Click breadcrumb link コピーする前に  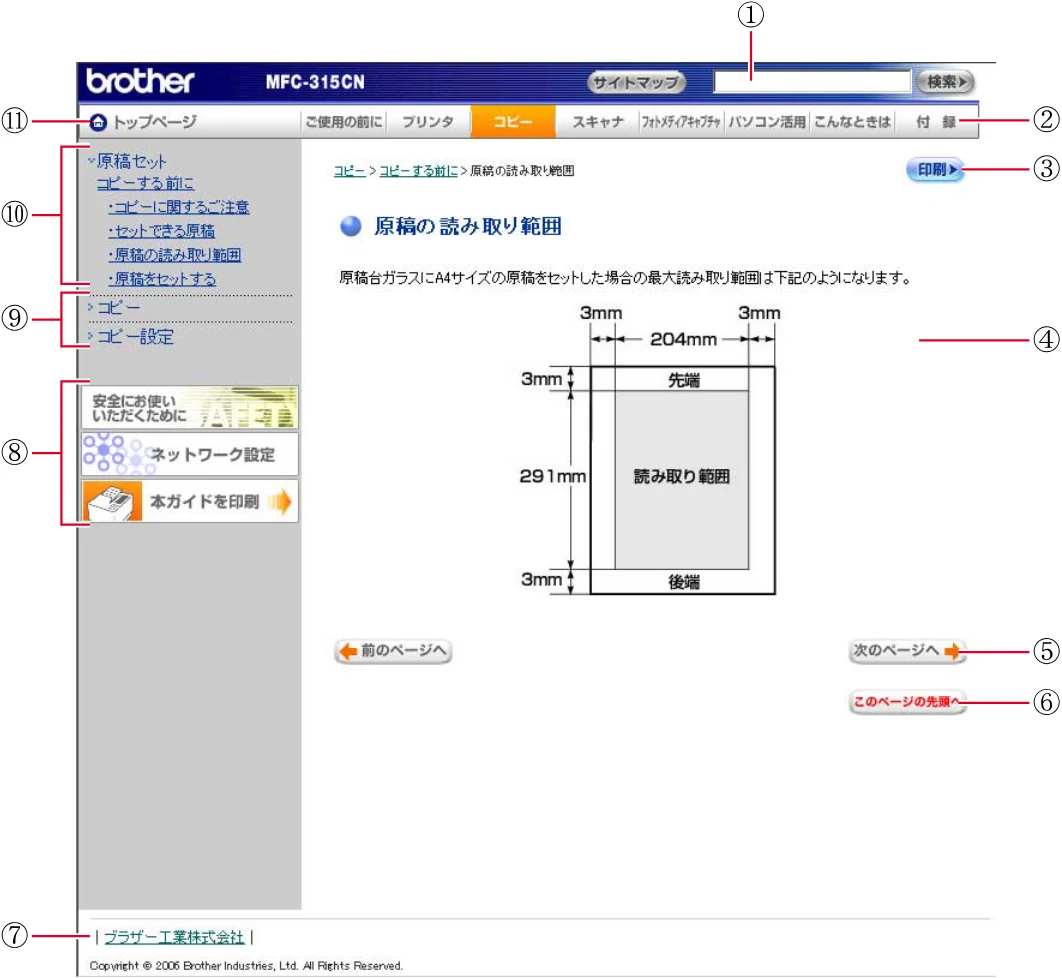(418, 171)
